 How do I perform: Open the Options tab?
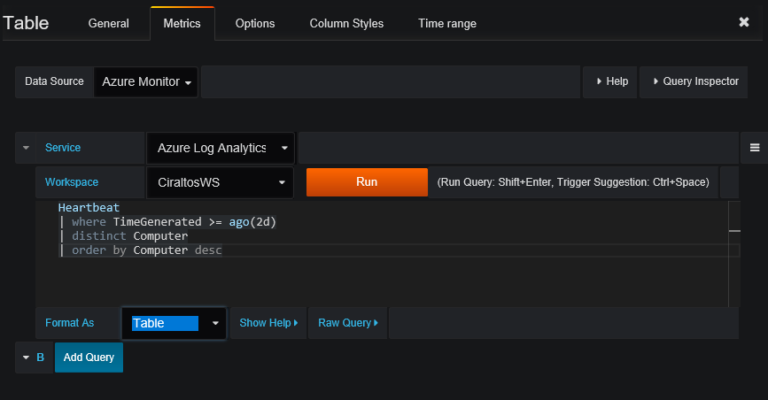tap(255, 23)
